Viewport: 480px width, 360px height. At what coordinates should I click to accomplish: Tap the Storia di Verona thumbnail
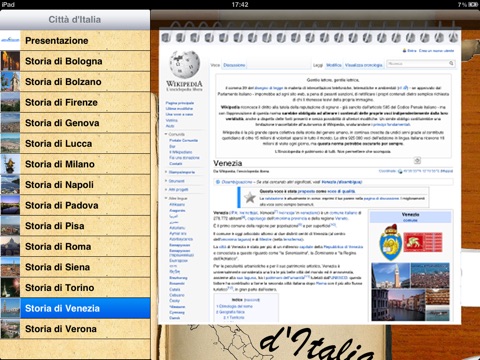[10, 329]
